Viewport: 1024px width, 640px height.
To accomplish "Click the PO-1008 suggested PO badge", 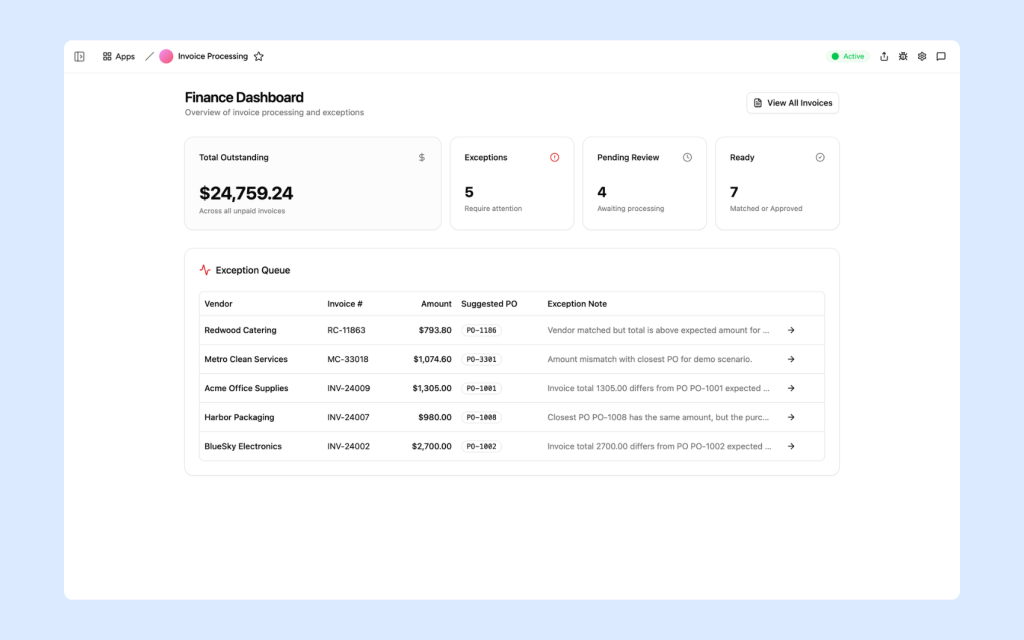I will click(481, 417).
